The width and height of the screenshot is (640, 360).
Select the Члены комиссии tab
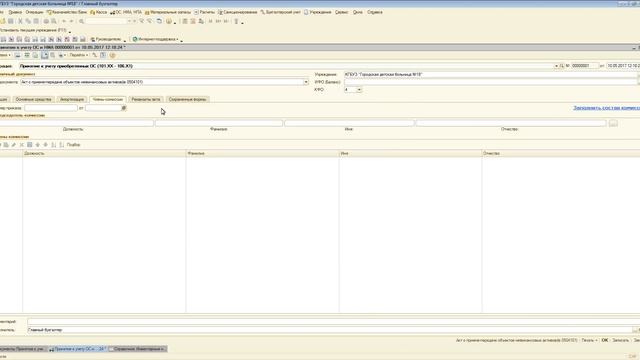(x=107, y=100)
